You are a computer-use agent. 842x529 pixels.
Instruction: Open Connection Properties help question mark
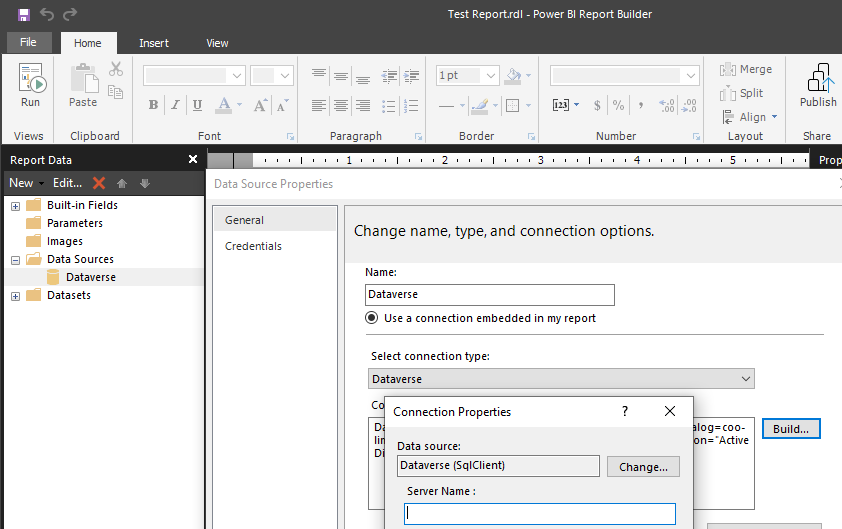pyautogui.click(x=625, y=411)
